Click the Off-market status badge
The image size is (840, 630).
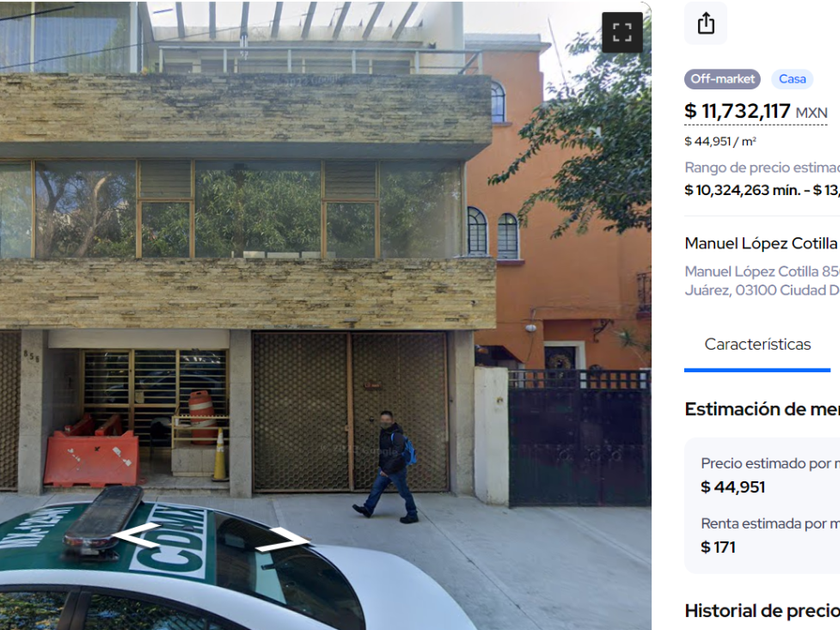coord(722,79)
